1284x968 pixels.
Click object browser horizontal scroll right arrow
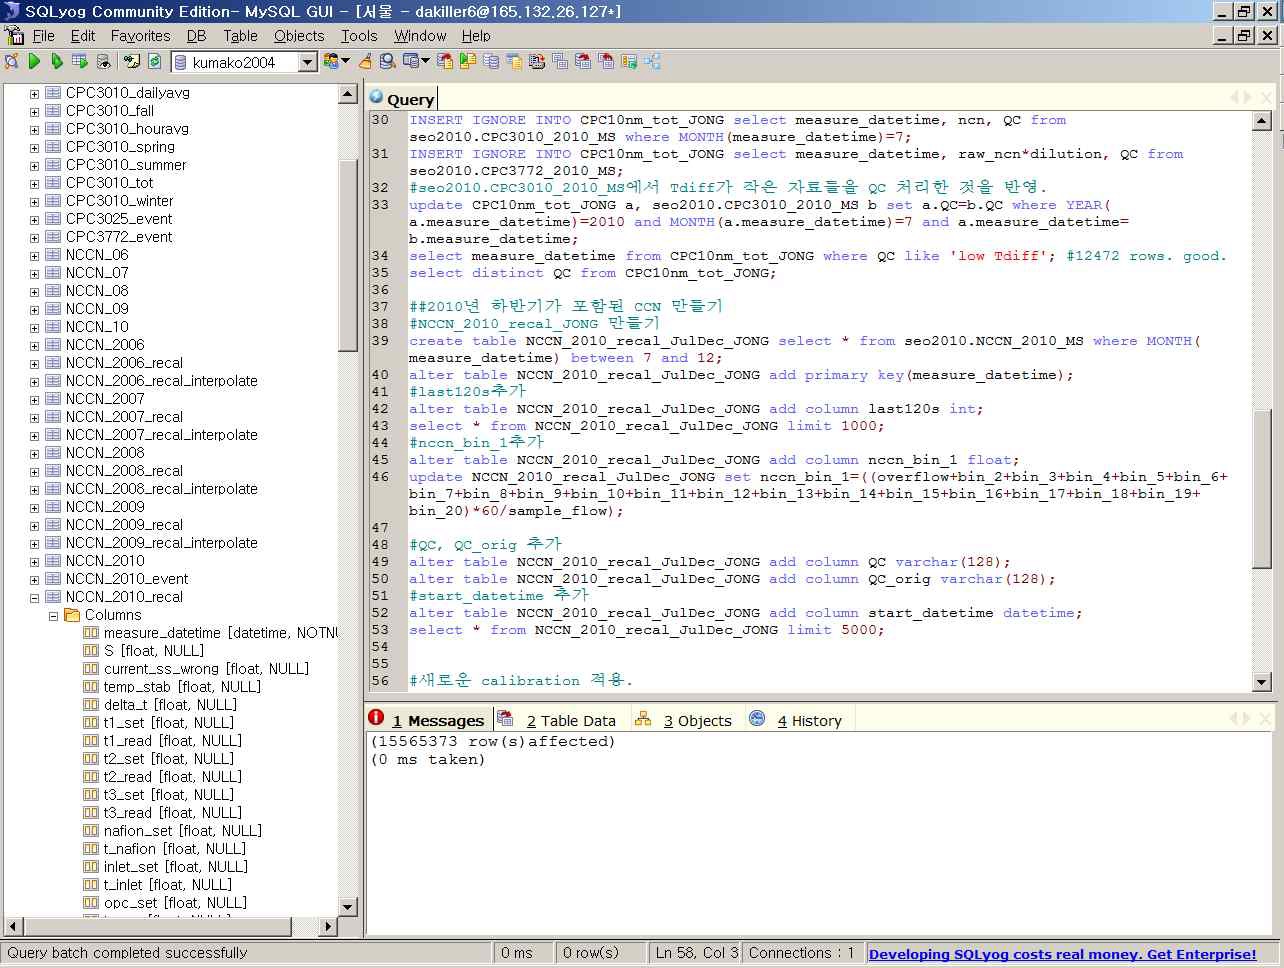coord(328,927)
